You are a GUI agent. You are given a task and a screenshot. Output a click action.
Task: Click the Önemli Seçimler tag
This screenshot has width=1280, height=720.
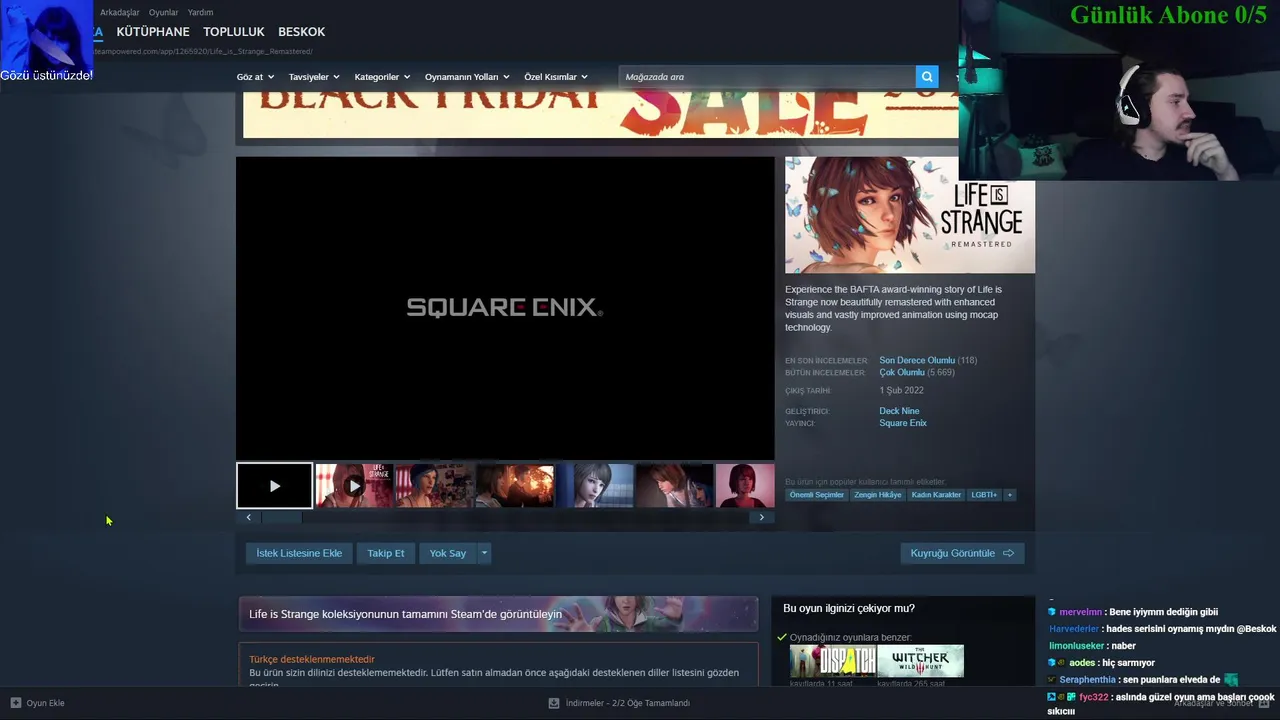click(817, 495)
